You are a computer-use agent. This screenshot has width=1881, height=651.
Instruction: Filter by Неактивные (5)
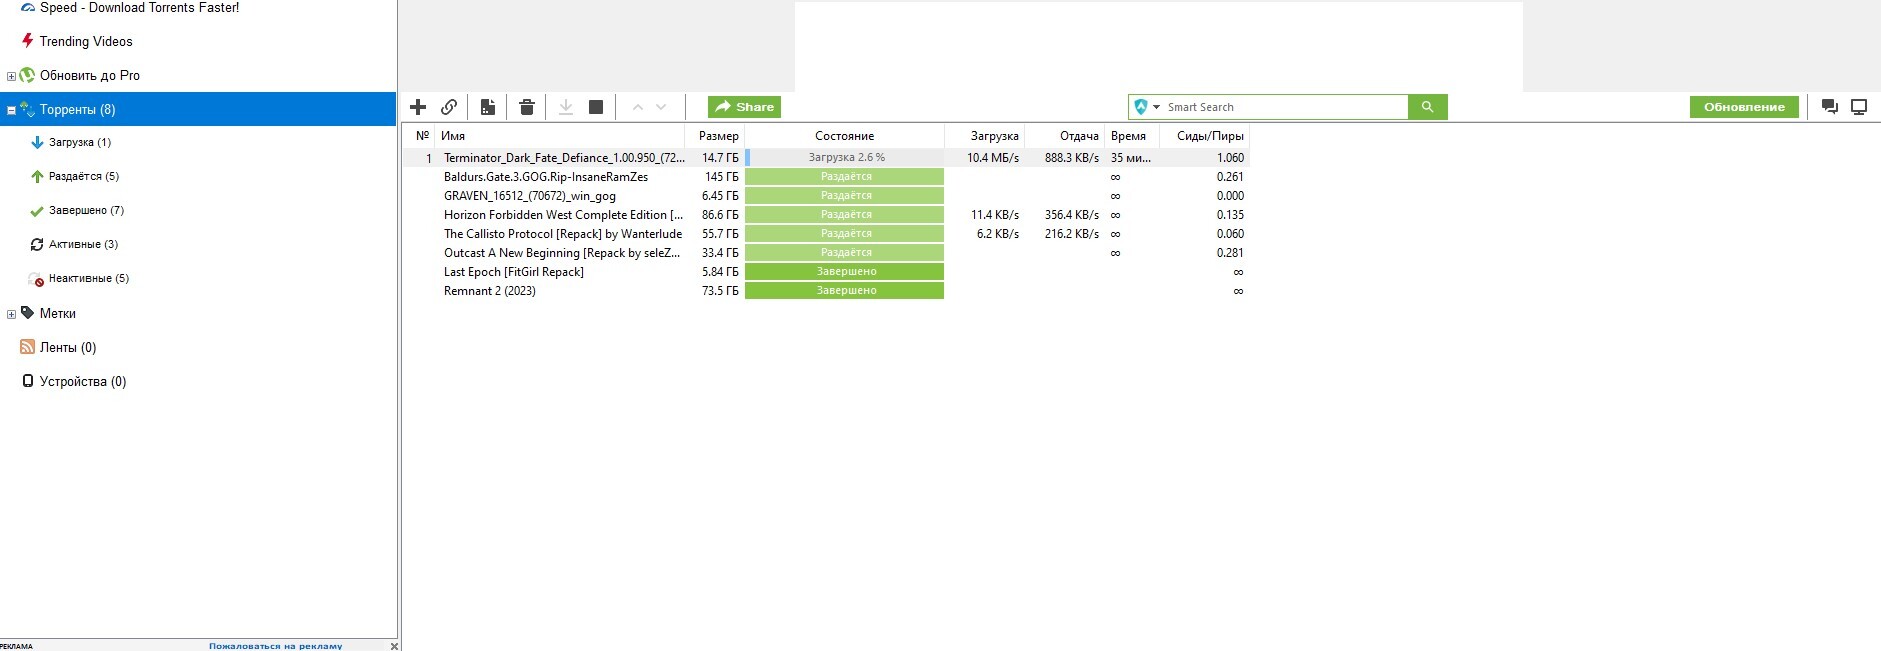(88, 278)
